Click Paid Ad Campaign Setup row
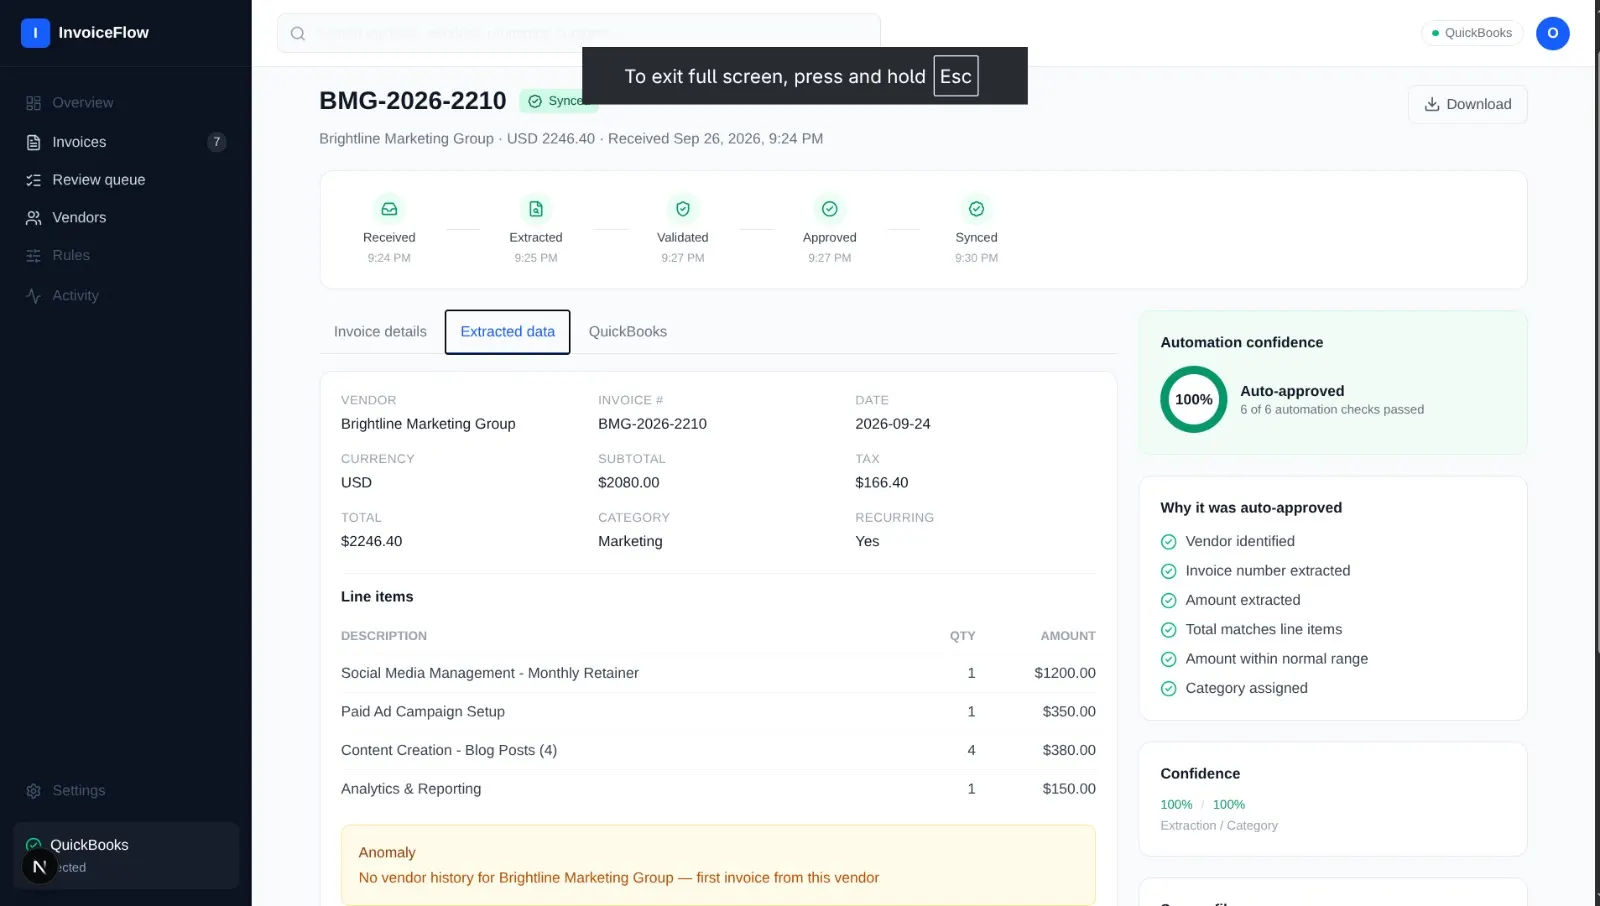The height and width of the screenshot is (906, 1600). tap(718, 712)
